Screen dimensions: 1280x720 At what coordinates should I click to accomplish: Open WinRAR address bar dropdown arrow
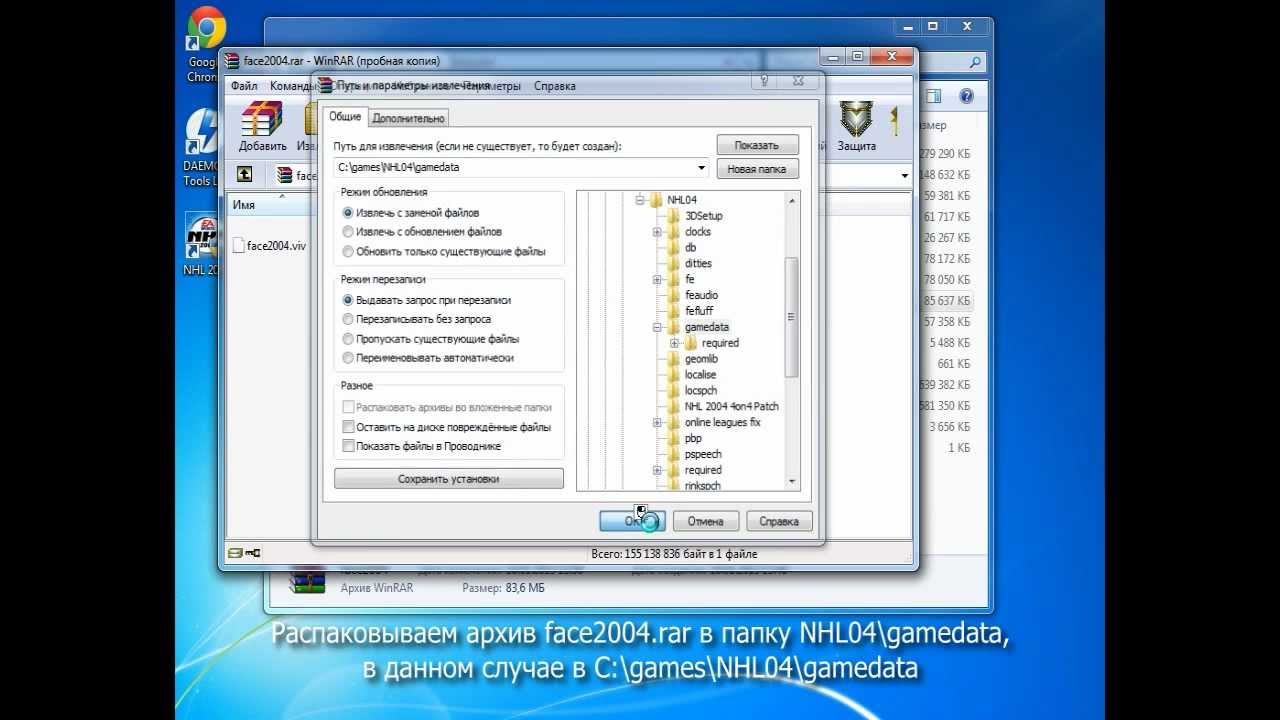pyautogui.click(x=905, y=175)
